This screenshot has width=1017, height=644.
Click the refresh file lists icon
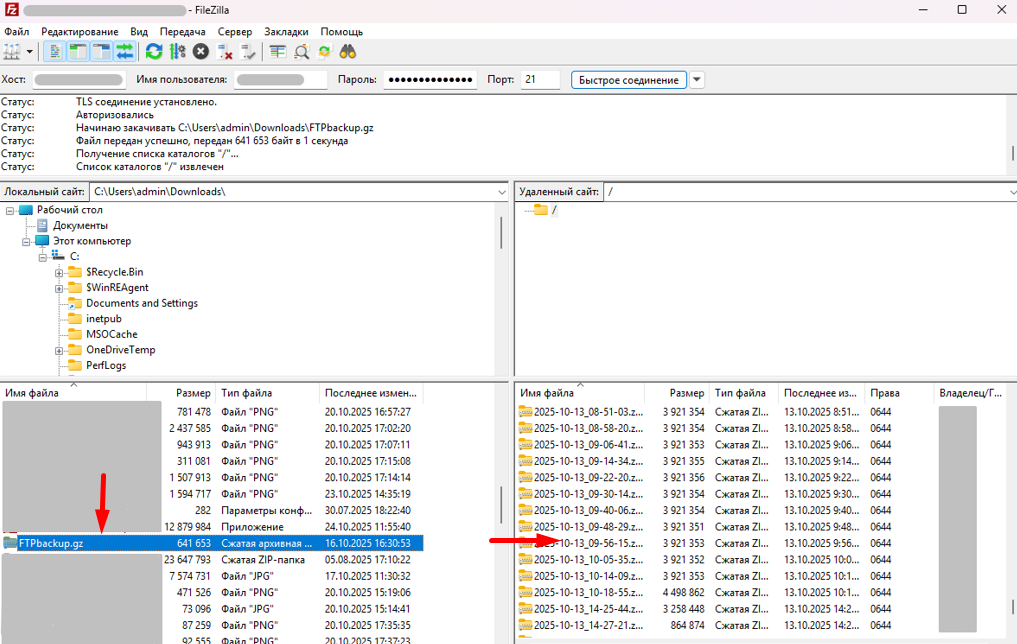coord(153,52)
